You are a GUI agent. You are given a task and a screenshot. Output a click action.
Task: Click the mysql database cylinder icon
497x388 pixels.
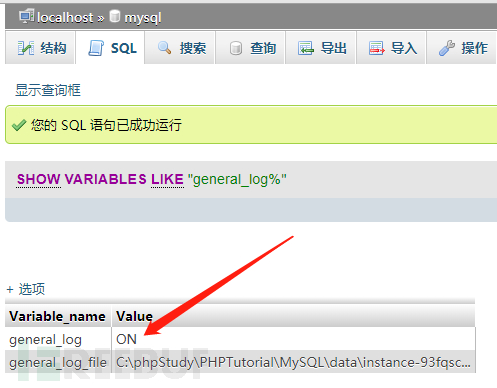point(115,16)
